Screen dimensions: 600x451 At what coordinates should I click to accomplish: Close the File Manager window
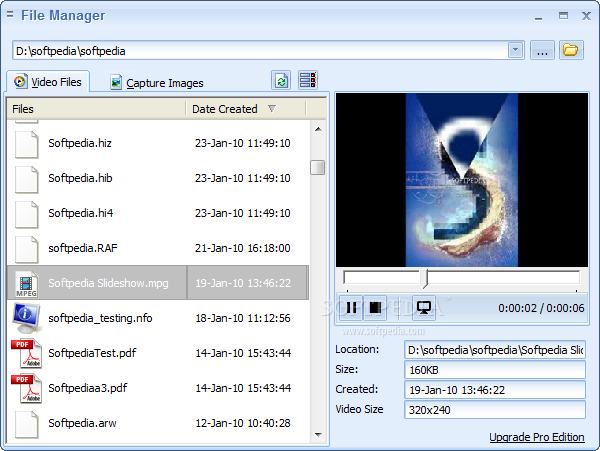point(586,16)
